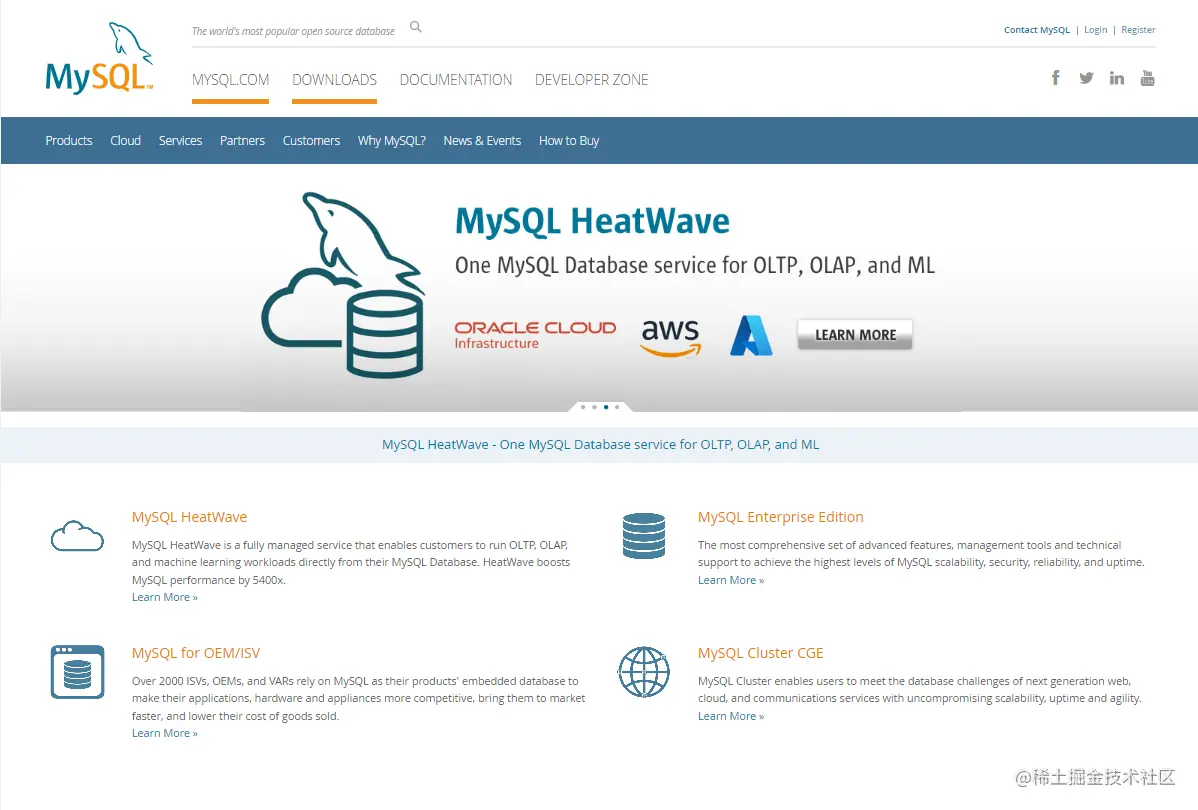
Task: Open the MySQL for OEM/ISV heading
Action: tap(196, 653)
